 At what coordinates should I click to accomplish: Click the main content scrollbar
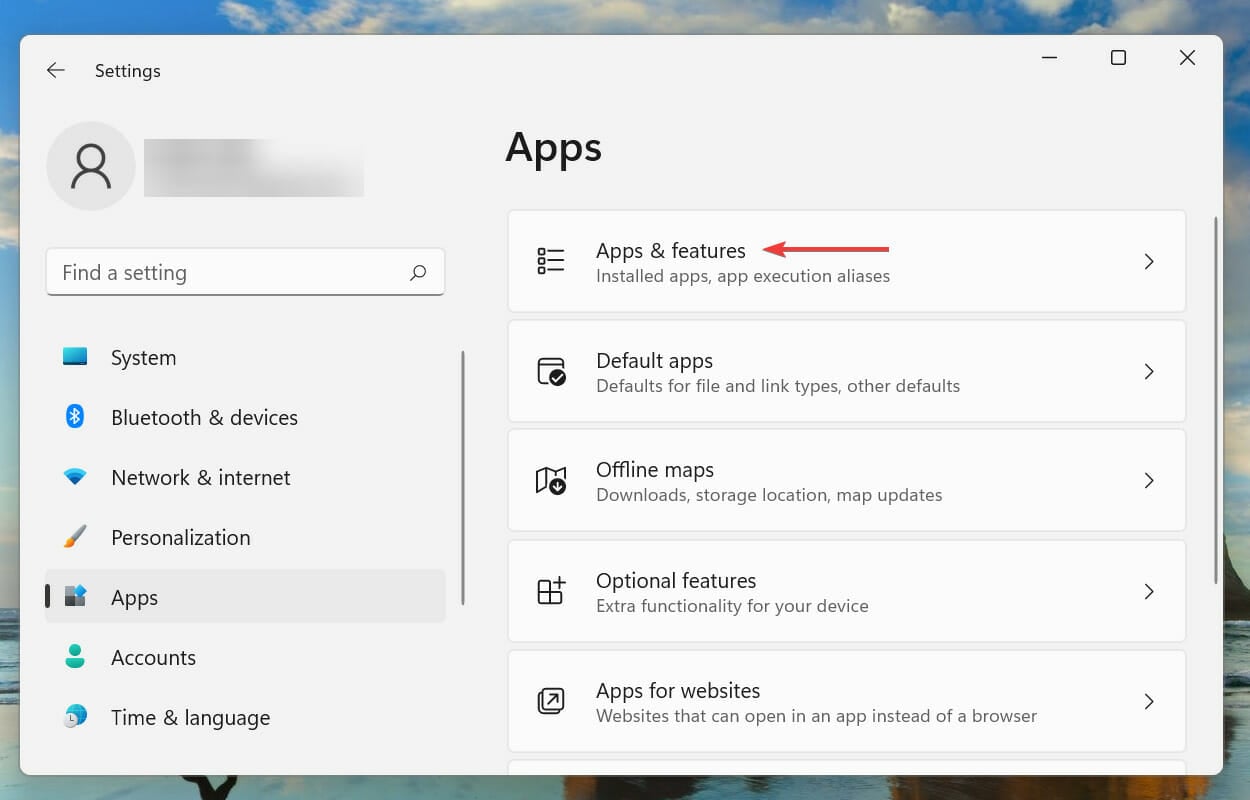tap(1216, 400)
